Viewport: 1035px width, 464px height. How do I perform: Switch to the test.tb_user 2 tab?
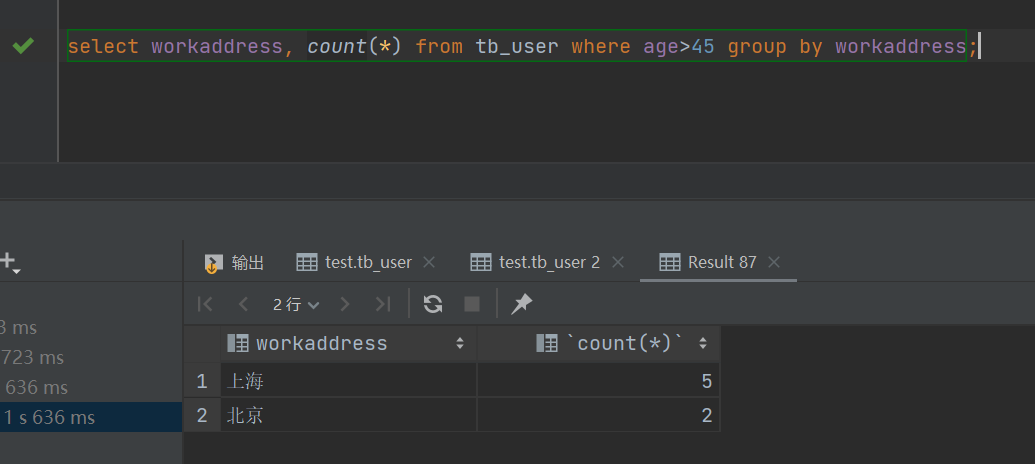pos(537,263)
